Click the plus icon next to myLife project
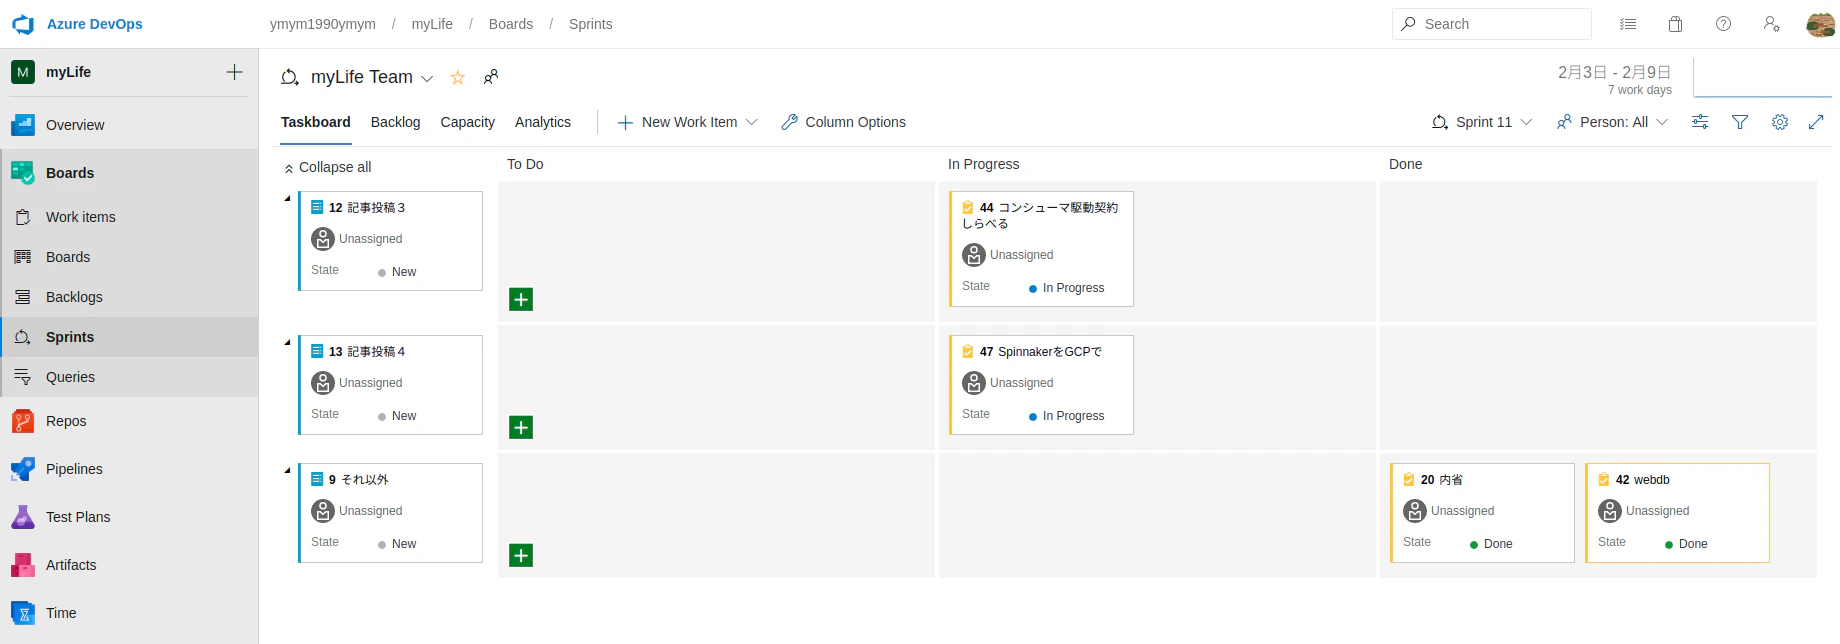This screenshot has height=644, width=1840. pyautogui.click(x=234, y=72)
